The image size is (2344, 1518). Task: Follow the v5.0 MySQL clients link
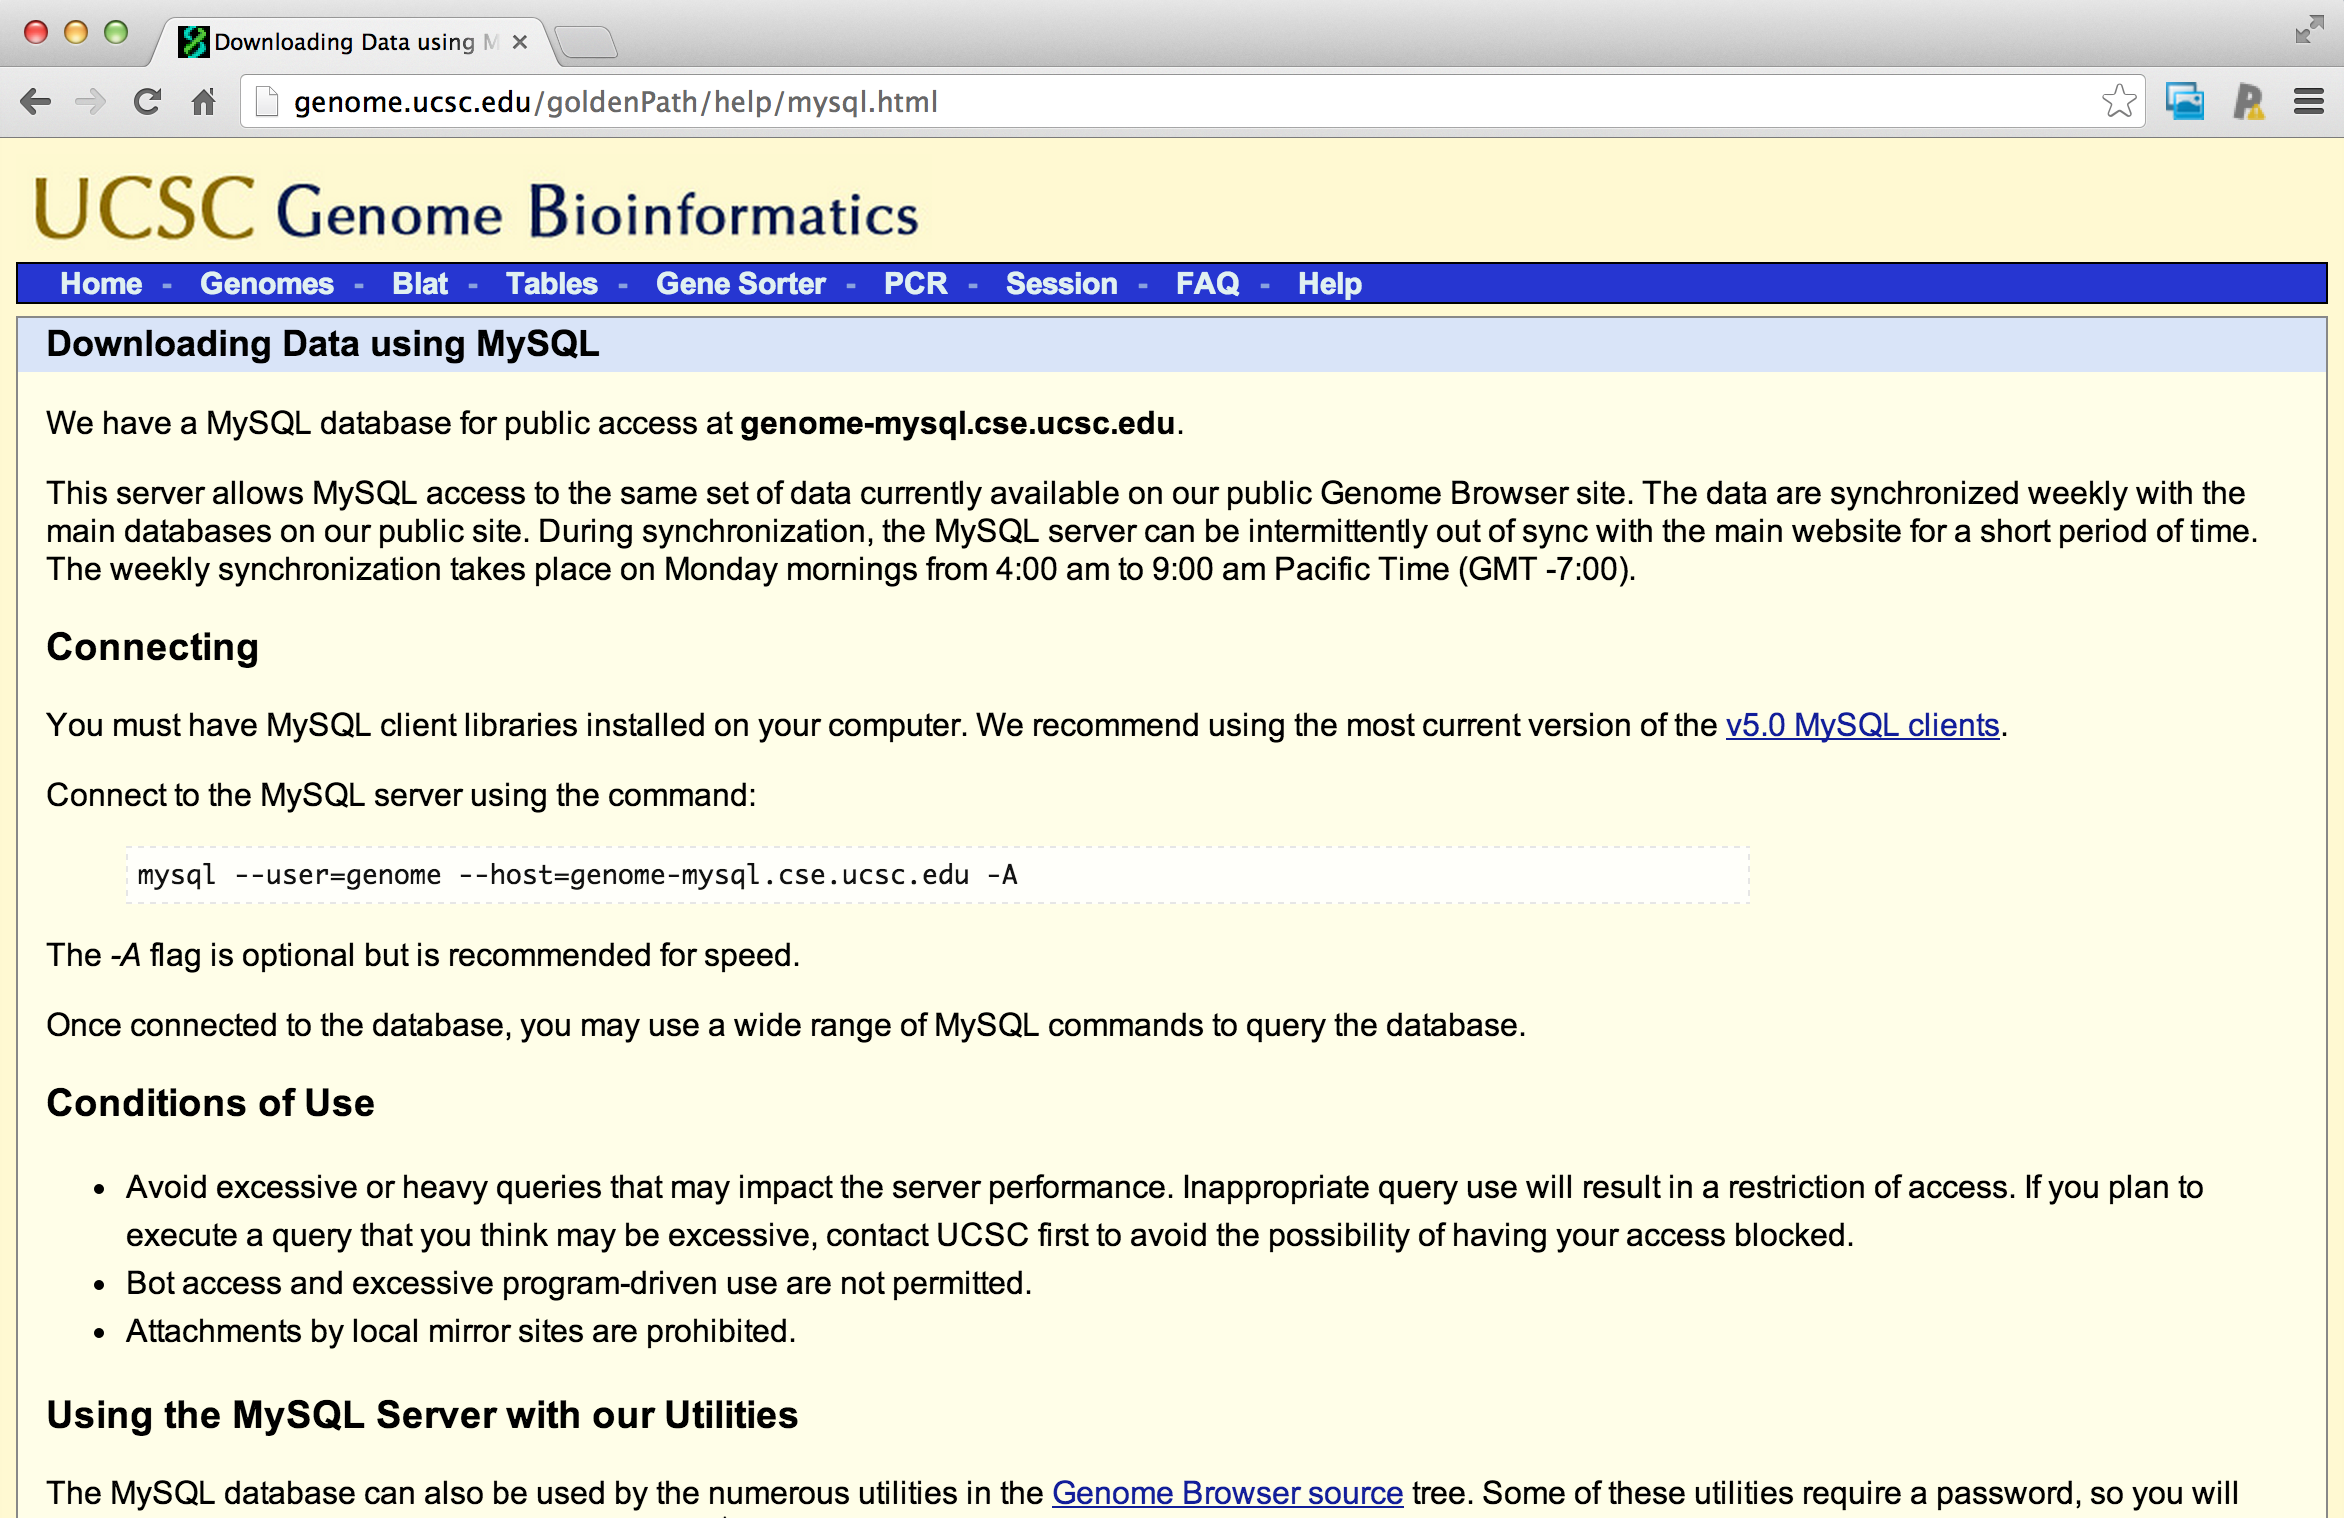pos(1862,725)
